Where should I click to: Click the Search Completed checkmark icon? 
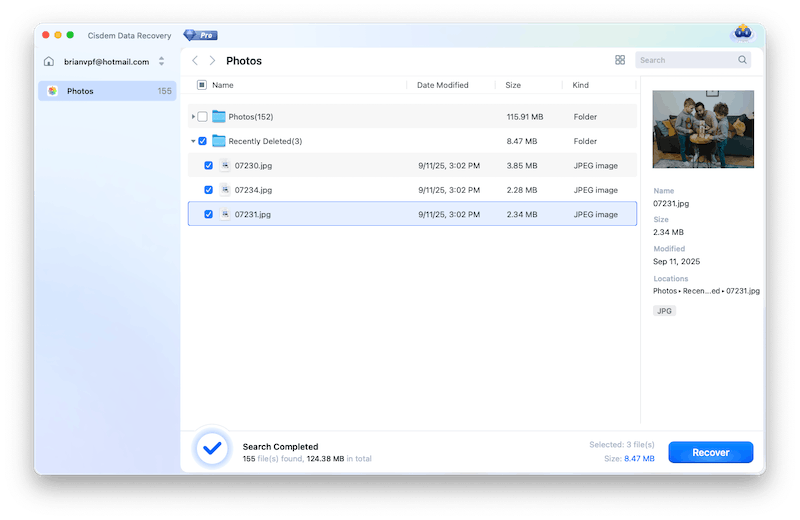coord(212,449)
